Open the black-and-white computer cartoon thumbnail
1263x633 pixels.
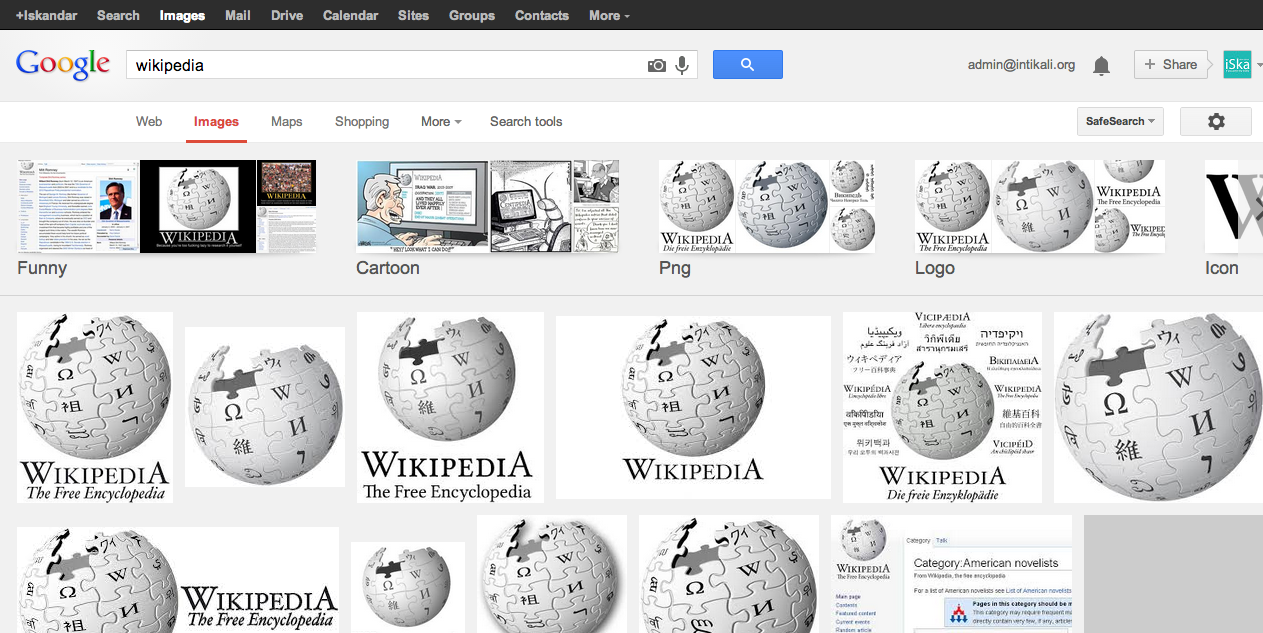click(530, 206)
